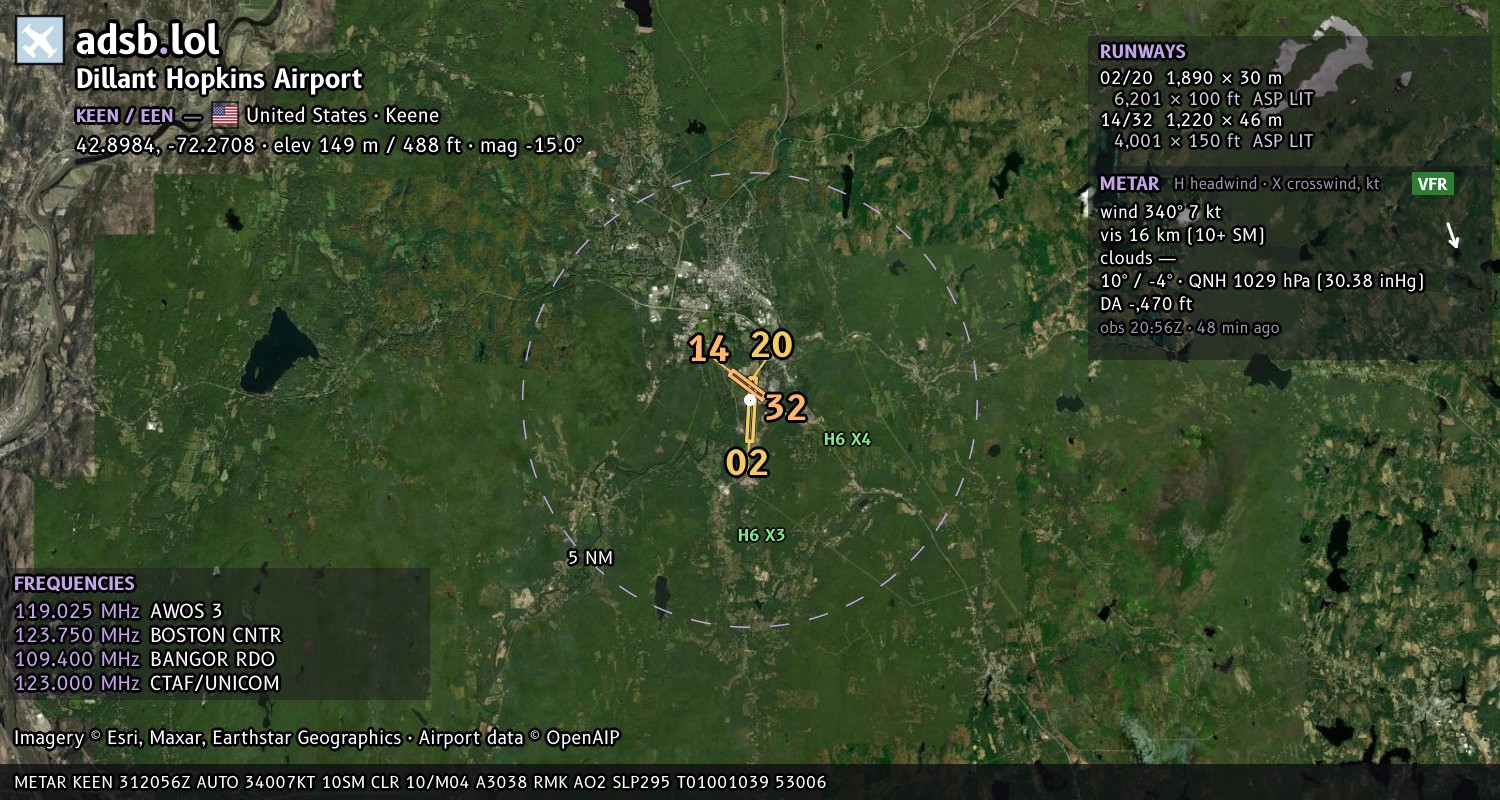The height and width of the screenshot is (800, 1500).
Task: Click the RUNWAYS panel heading
Action: pyautogui.click(x=1142, y=52)
